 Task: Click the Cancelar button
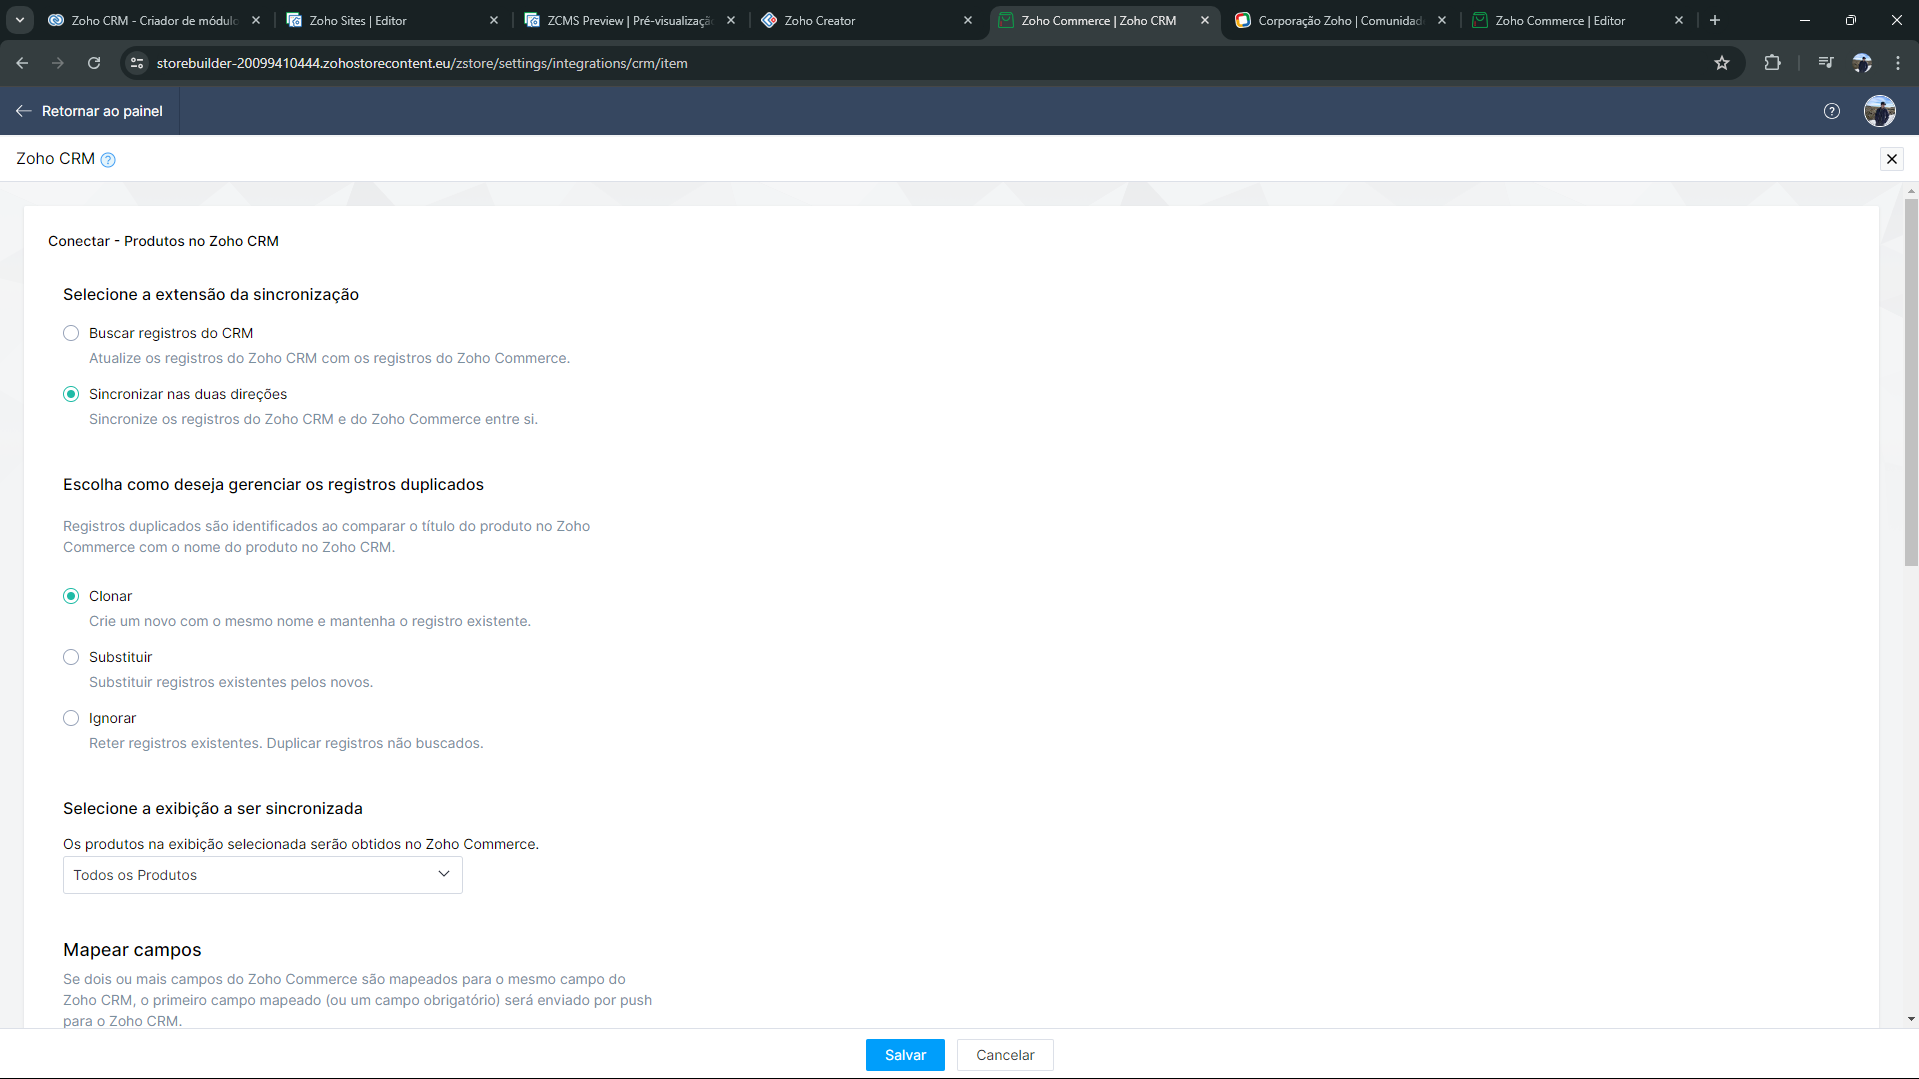(1005, 1055)
